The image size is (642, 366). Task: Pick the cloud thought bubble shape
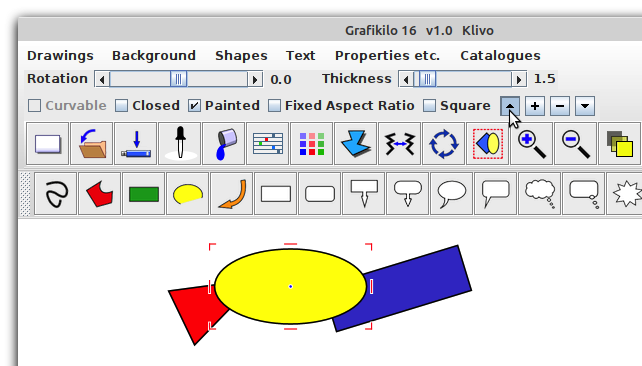pyautogui.click(x=540, y=194)
